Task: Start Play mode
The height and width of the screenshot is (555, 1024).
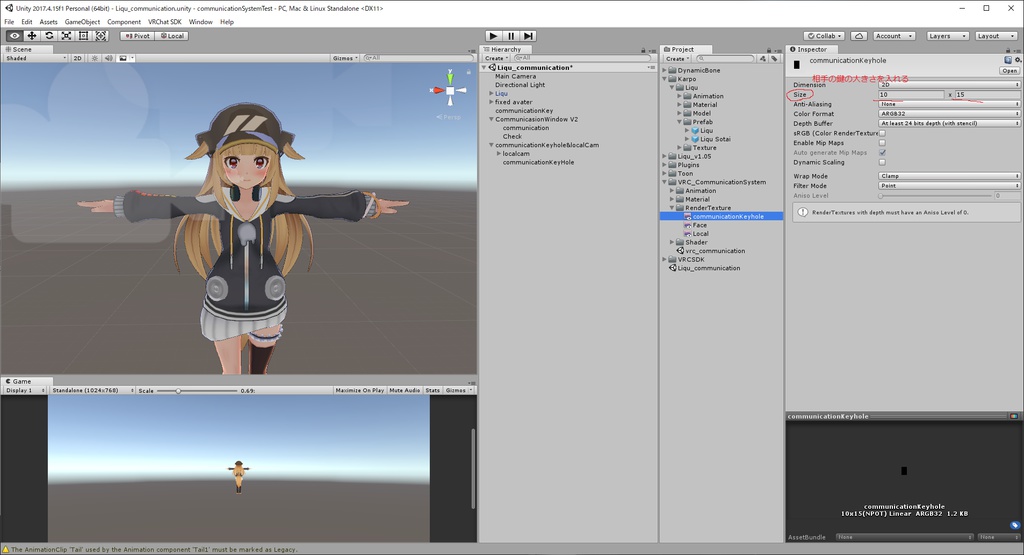Action: (494, 36)
